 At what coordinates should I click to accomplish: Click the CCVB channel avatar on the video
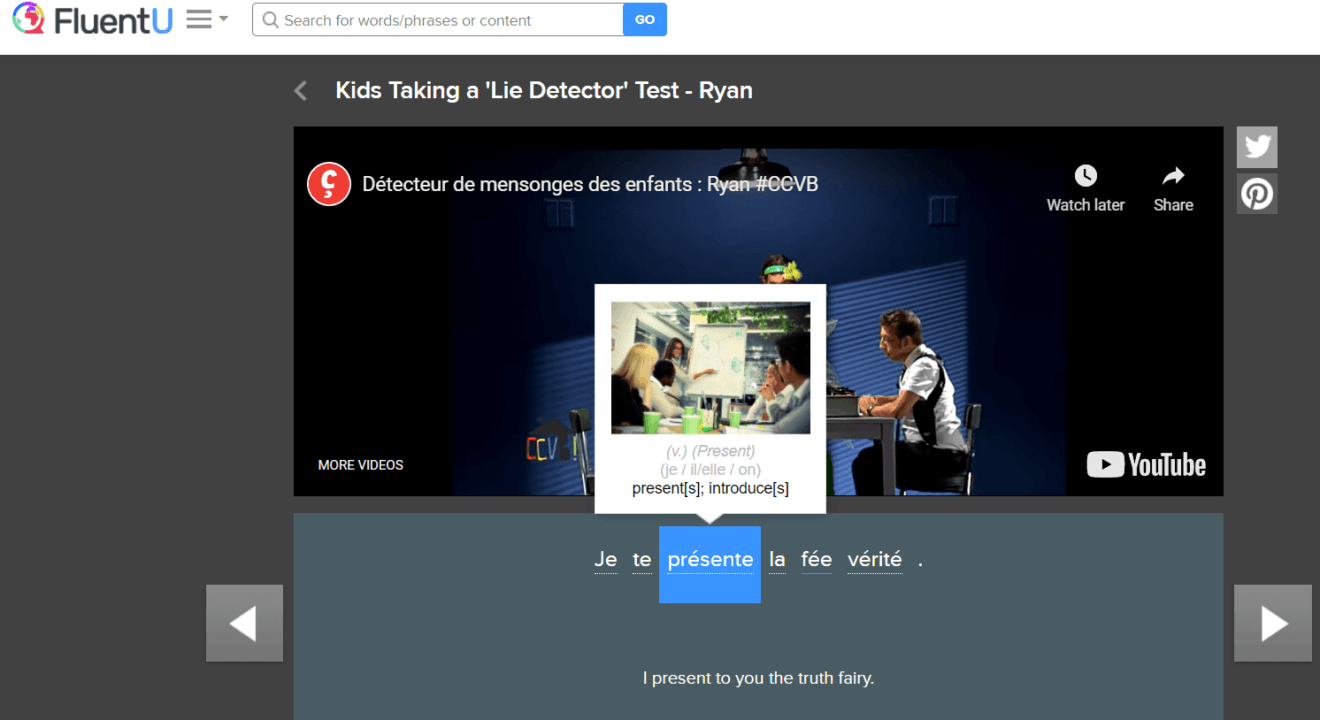click(x=328, y=183)
